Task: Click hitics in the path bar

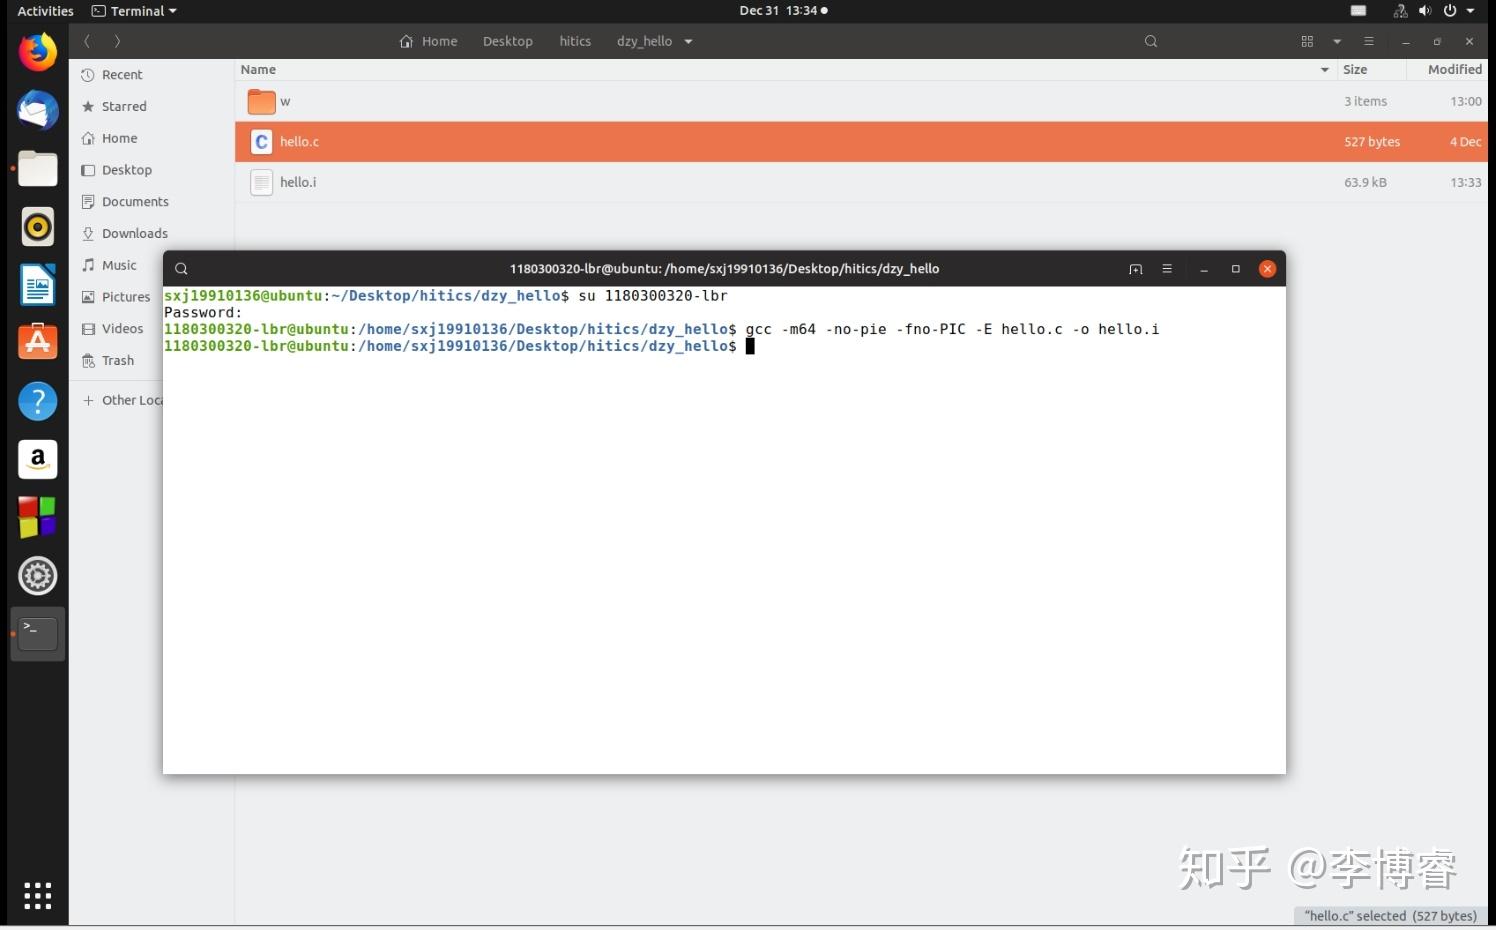Action: (x=575, y=41)
